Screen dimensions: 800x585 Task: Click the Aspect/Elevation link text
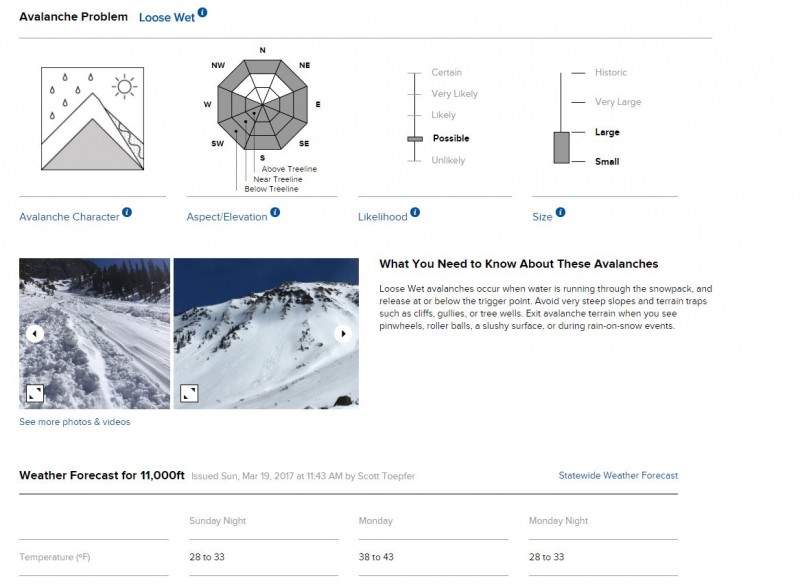click(227, 217)
